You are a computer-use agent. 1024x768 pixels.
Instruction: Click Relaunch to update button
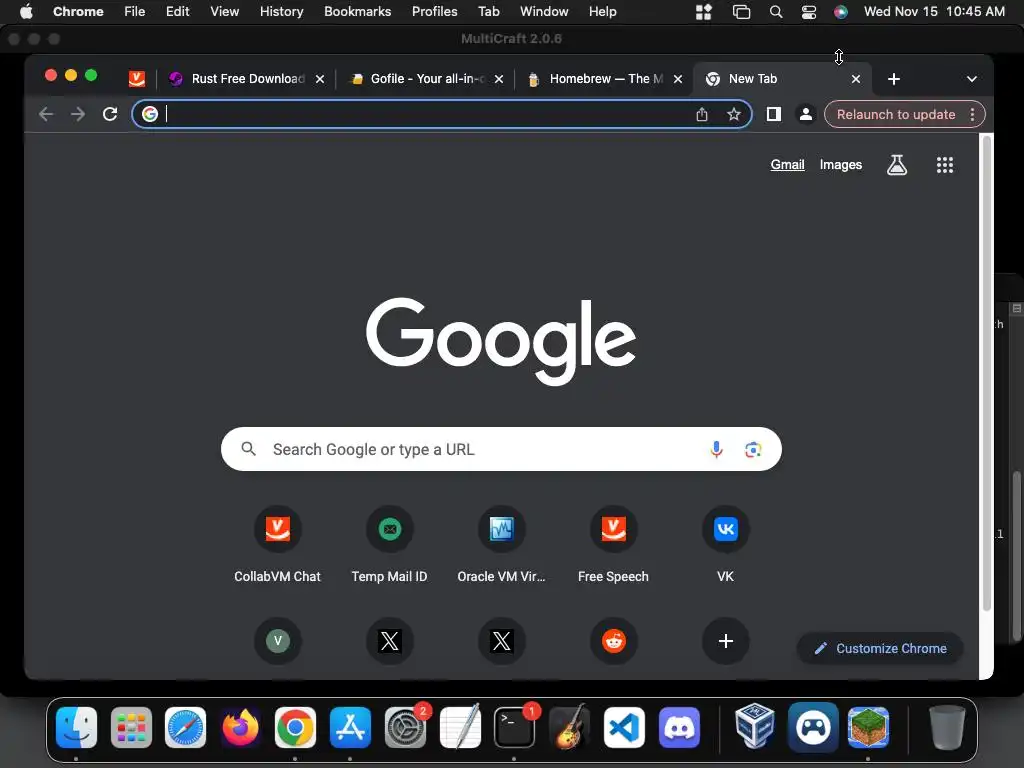896,114
